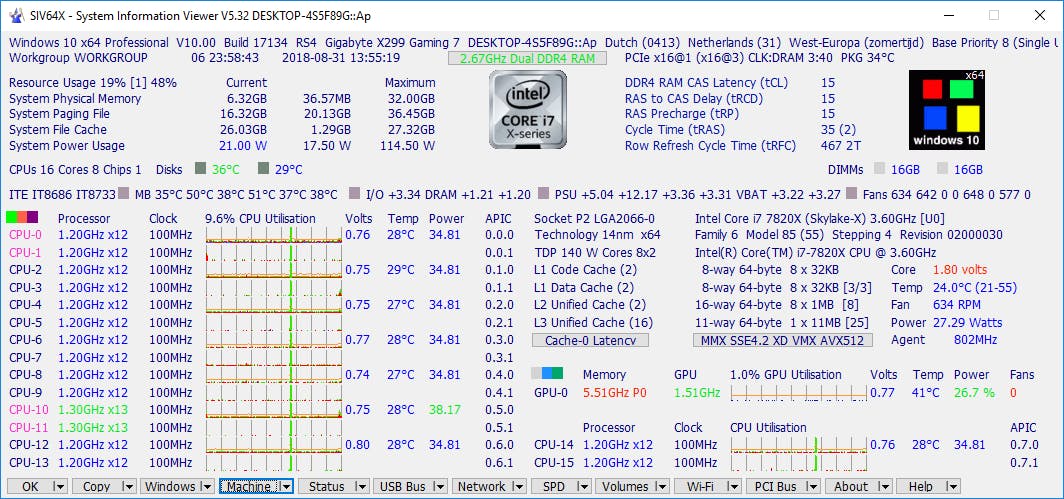Click the CPU-14 utilisation graph
Screen dimensions: 1064x499
point(798,445)
